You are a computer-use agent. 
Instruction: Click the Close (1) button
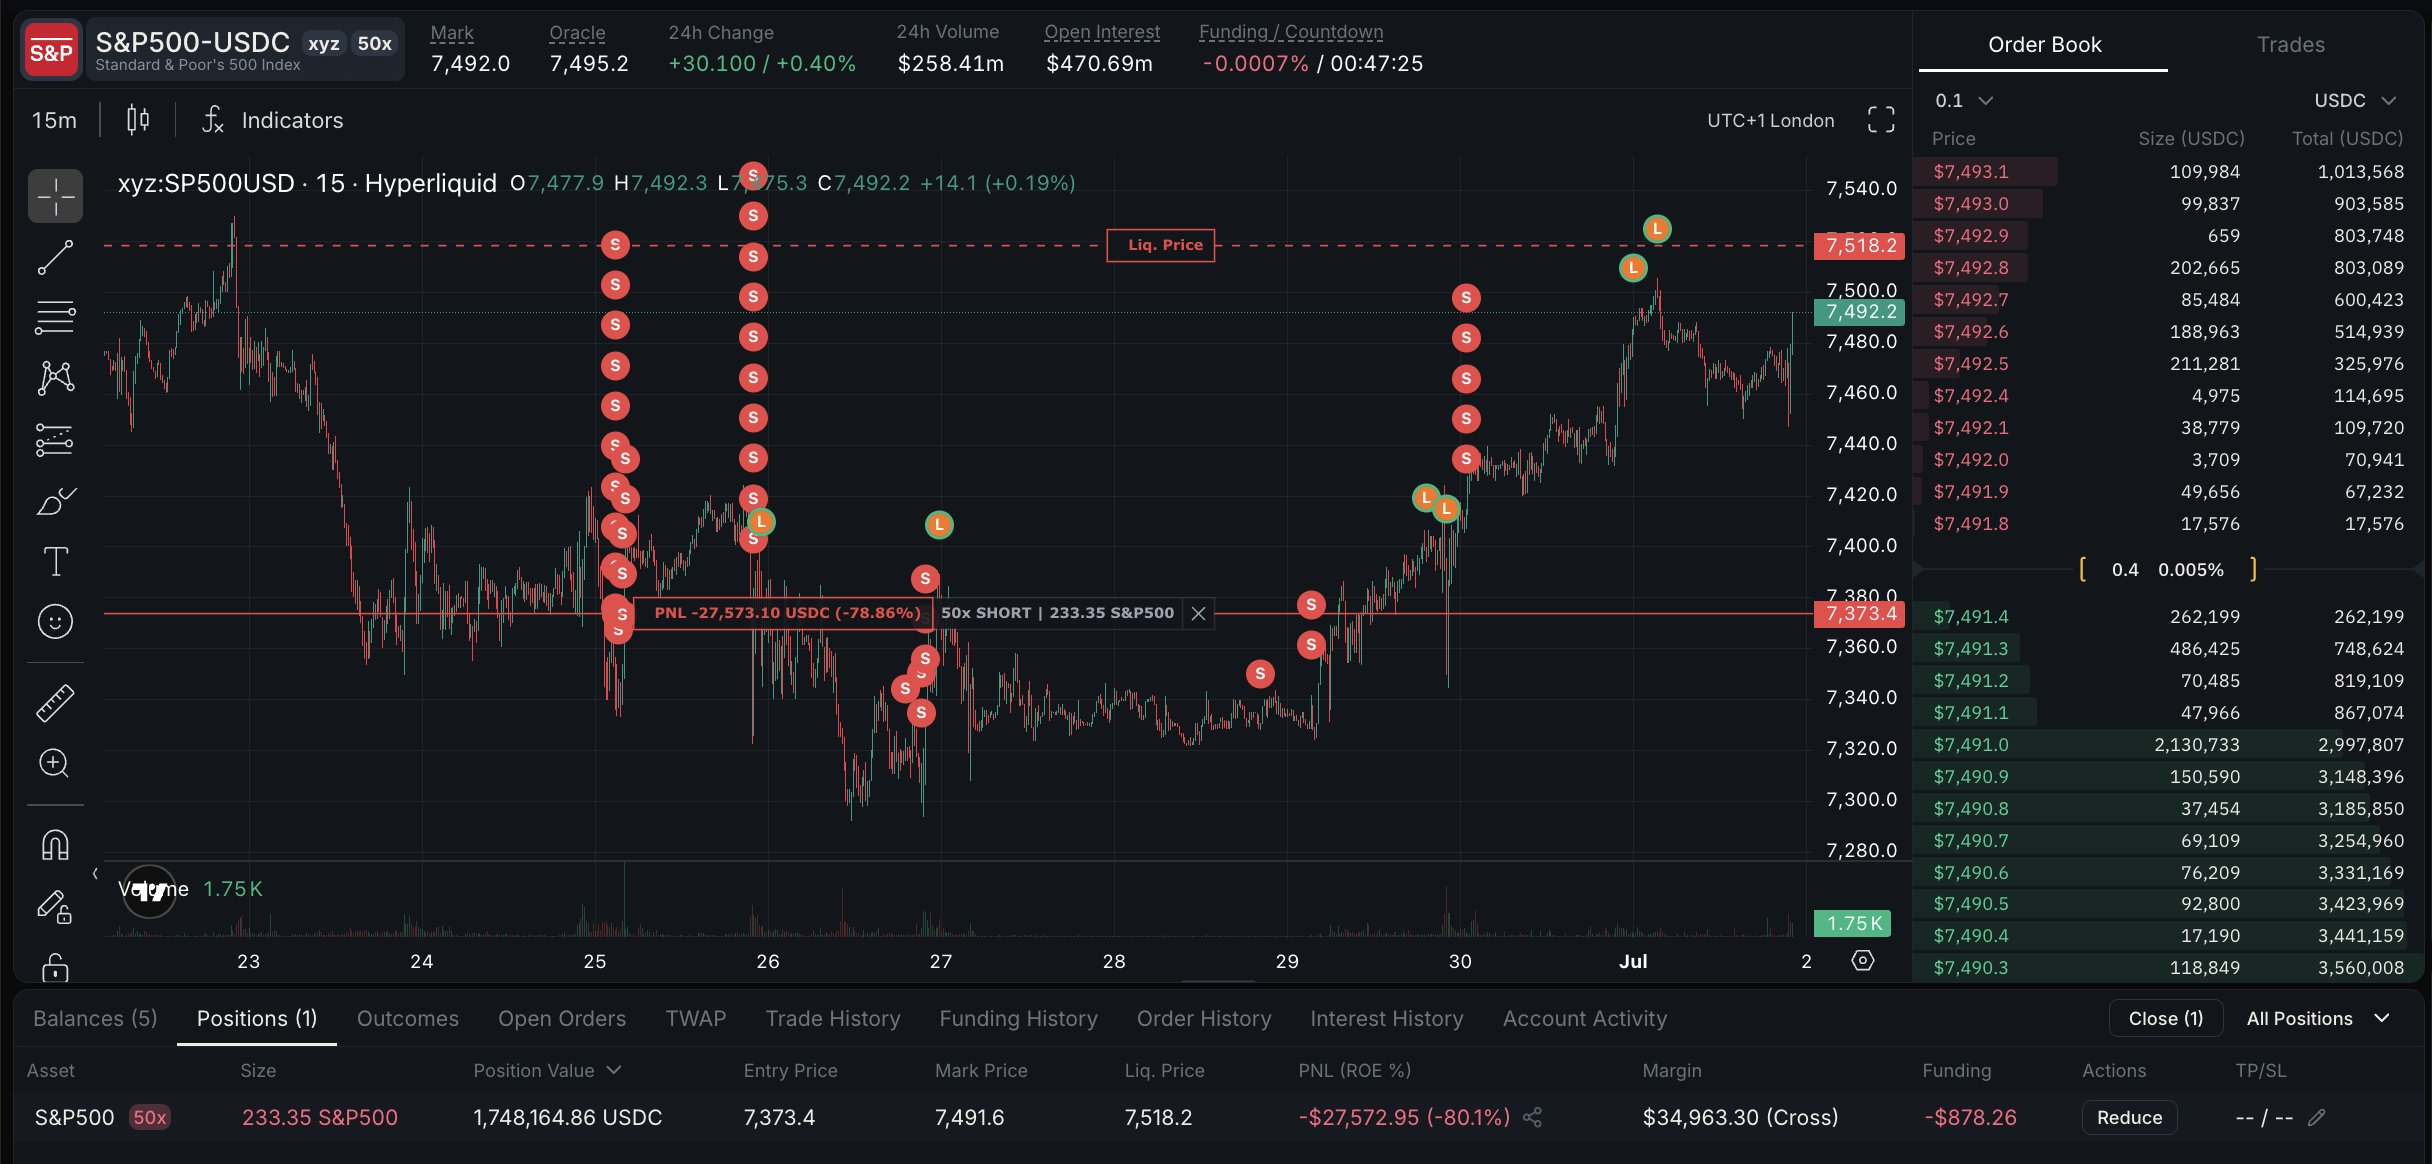pyautogui.click(x=2165, y=1018)
